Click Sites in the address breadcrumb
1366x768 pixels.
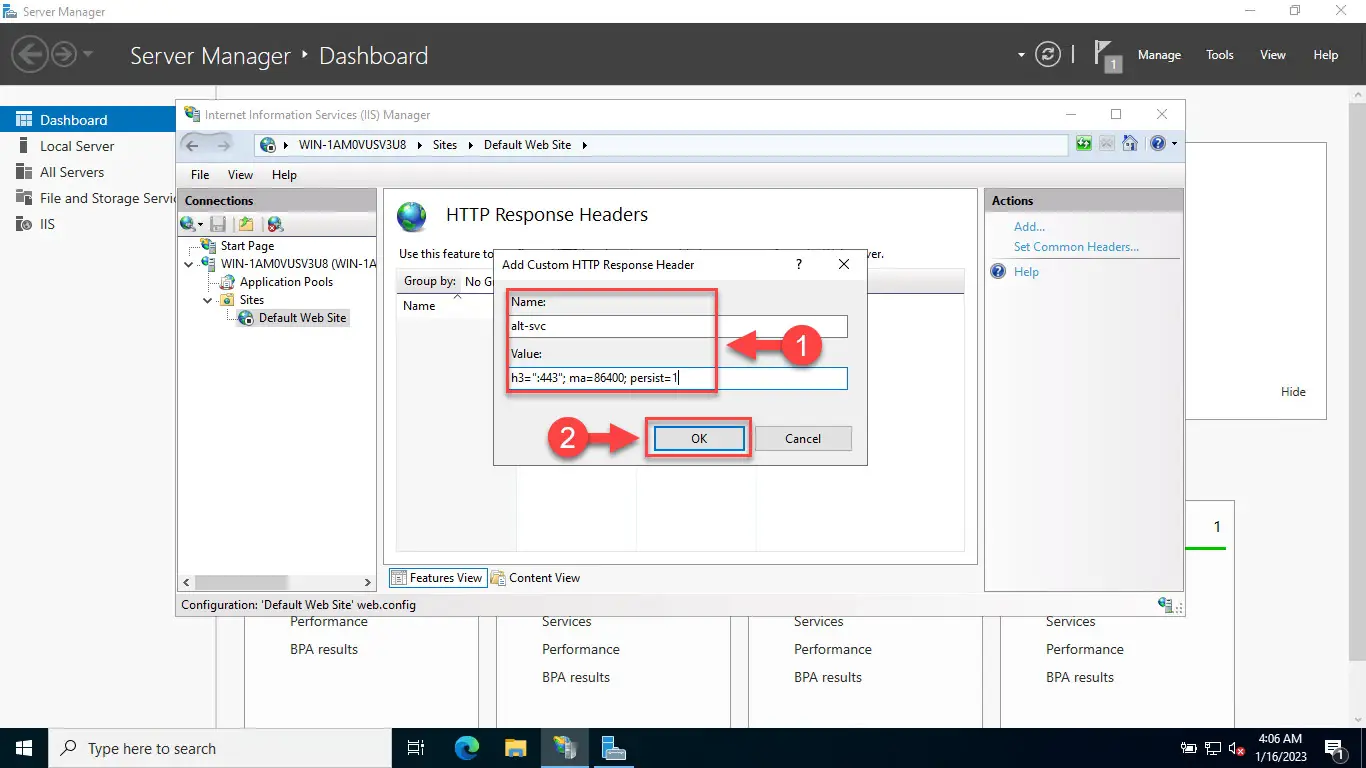tap(445, 145)
